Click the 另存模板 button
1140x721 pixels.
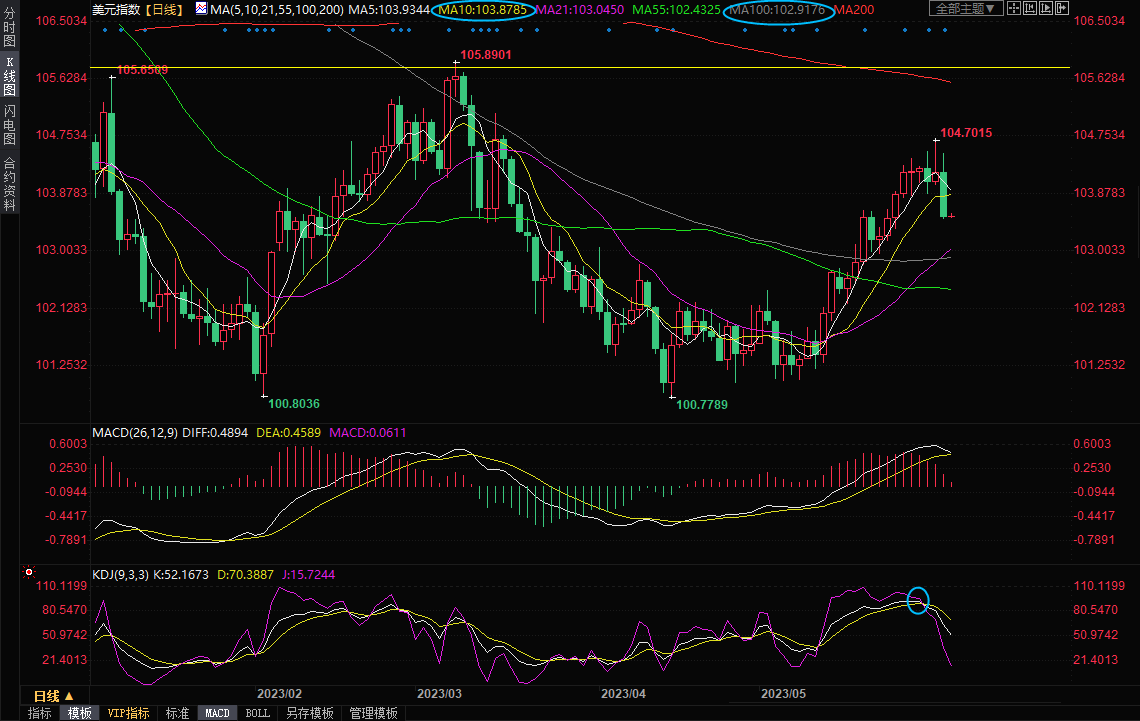pos(309,713)
